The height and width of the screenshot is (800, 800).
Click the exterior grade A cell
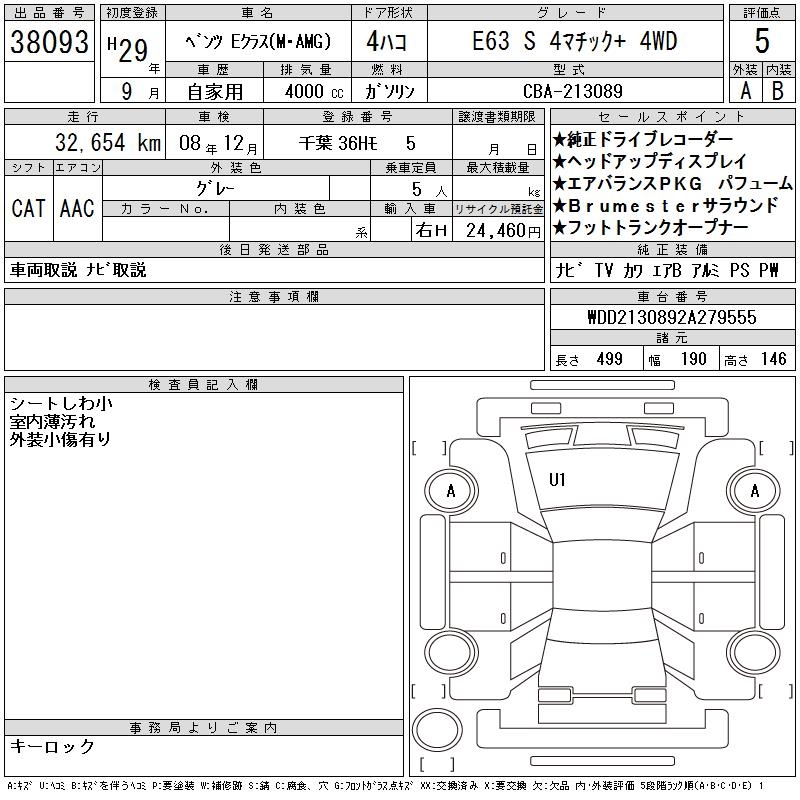[x=744, y=90]
